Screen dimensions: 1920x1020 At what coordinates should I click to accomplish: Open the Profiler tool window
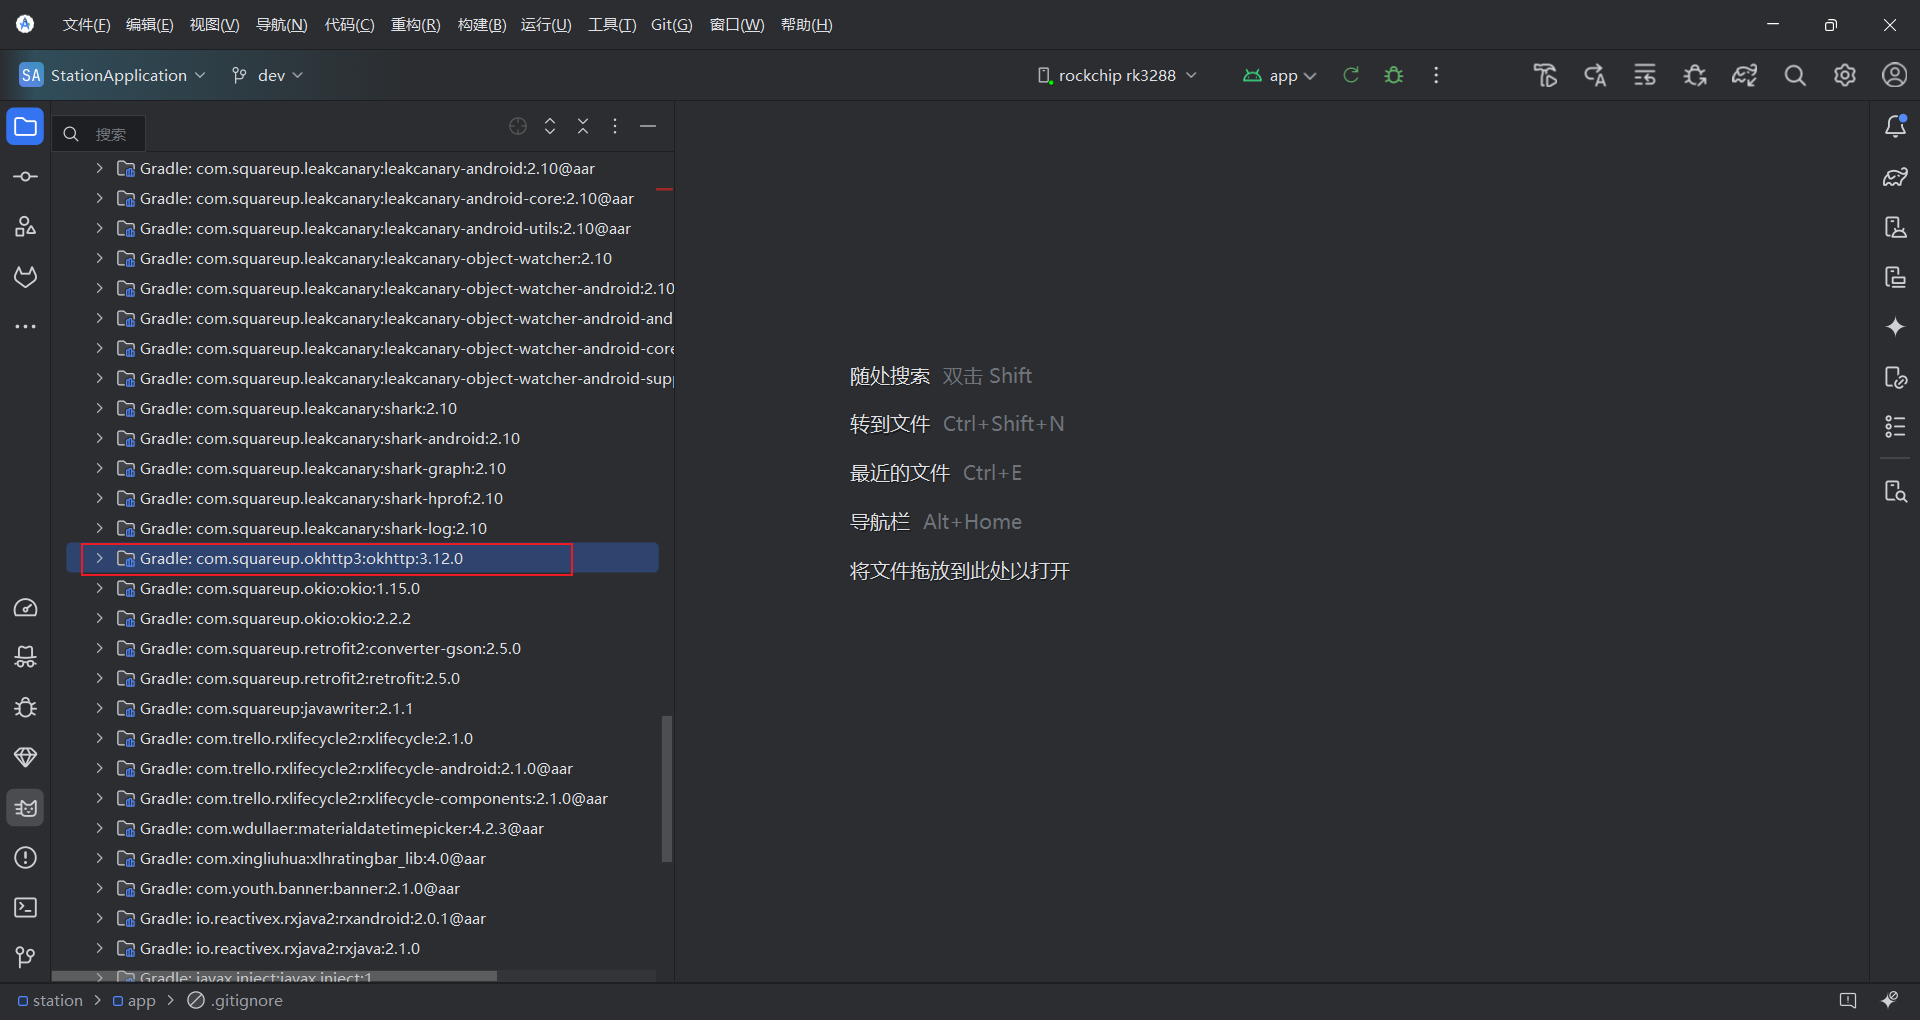click(26, 608)
